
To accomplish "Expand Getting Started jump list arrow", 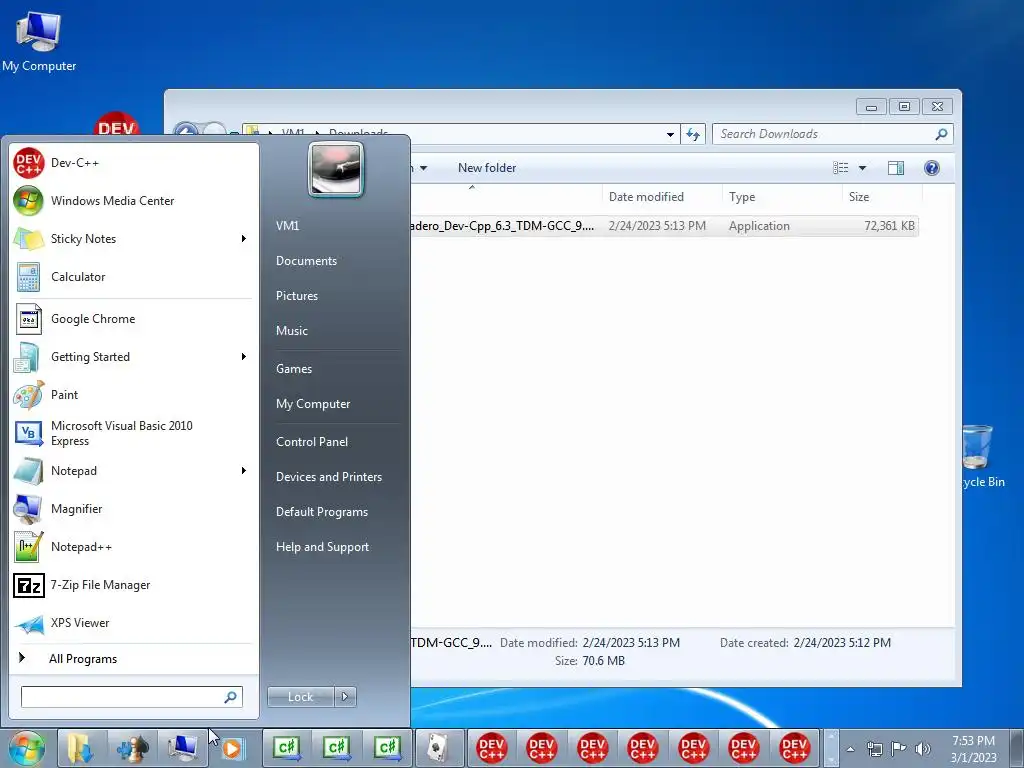I will coord(244,357).
